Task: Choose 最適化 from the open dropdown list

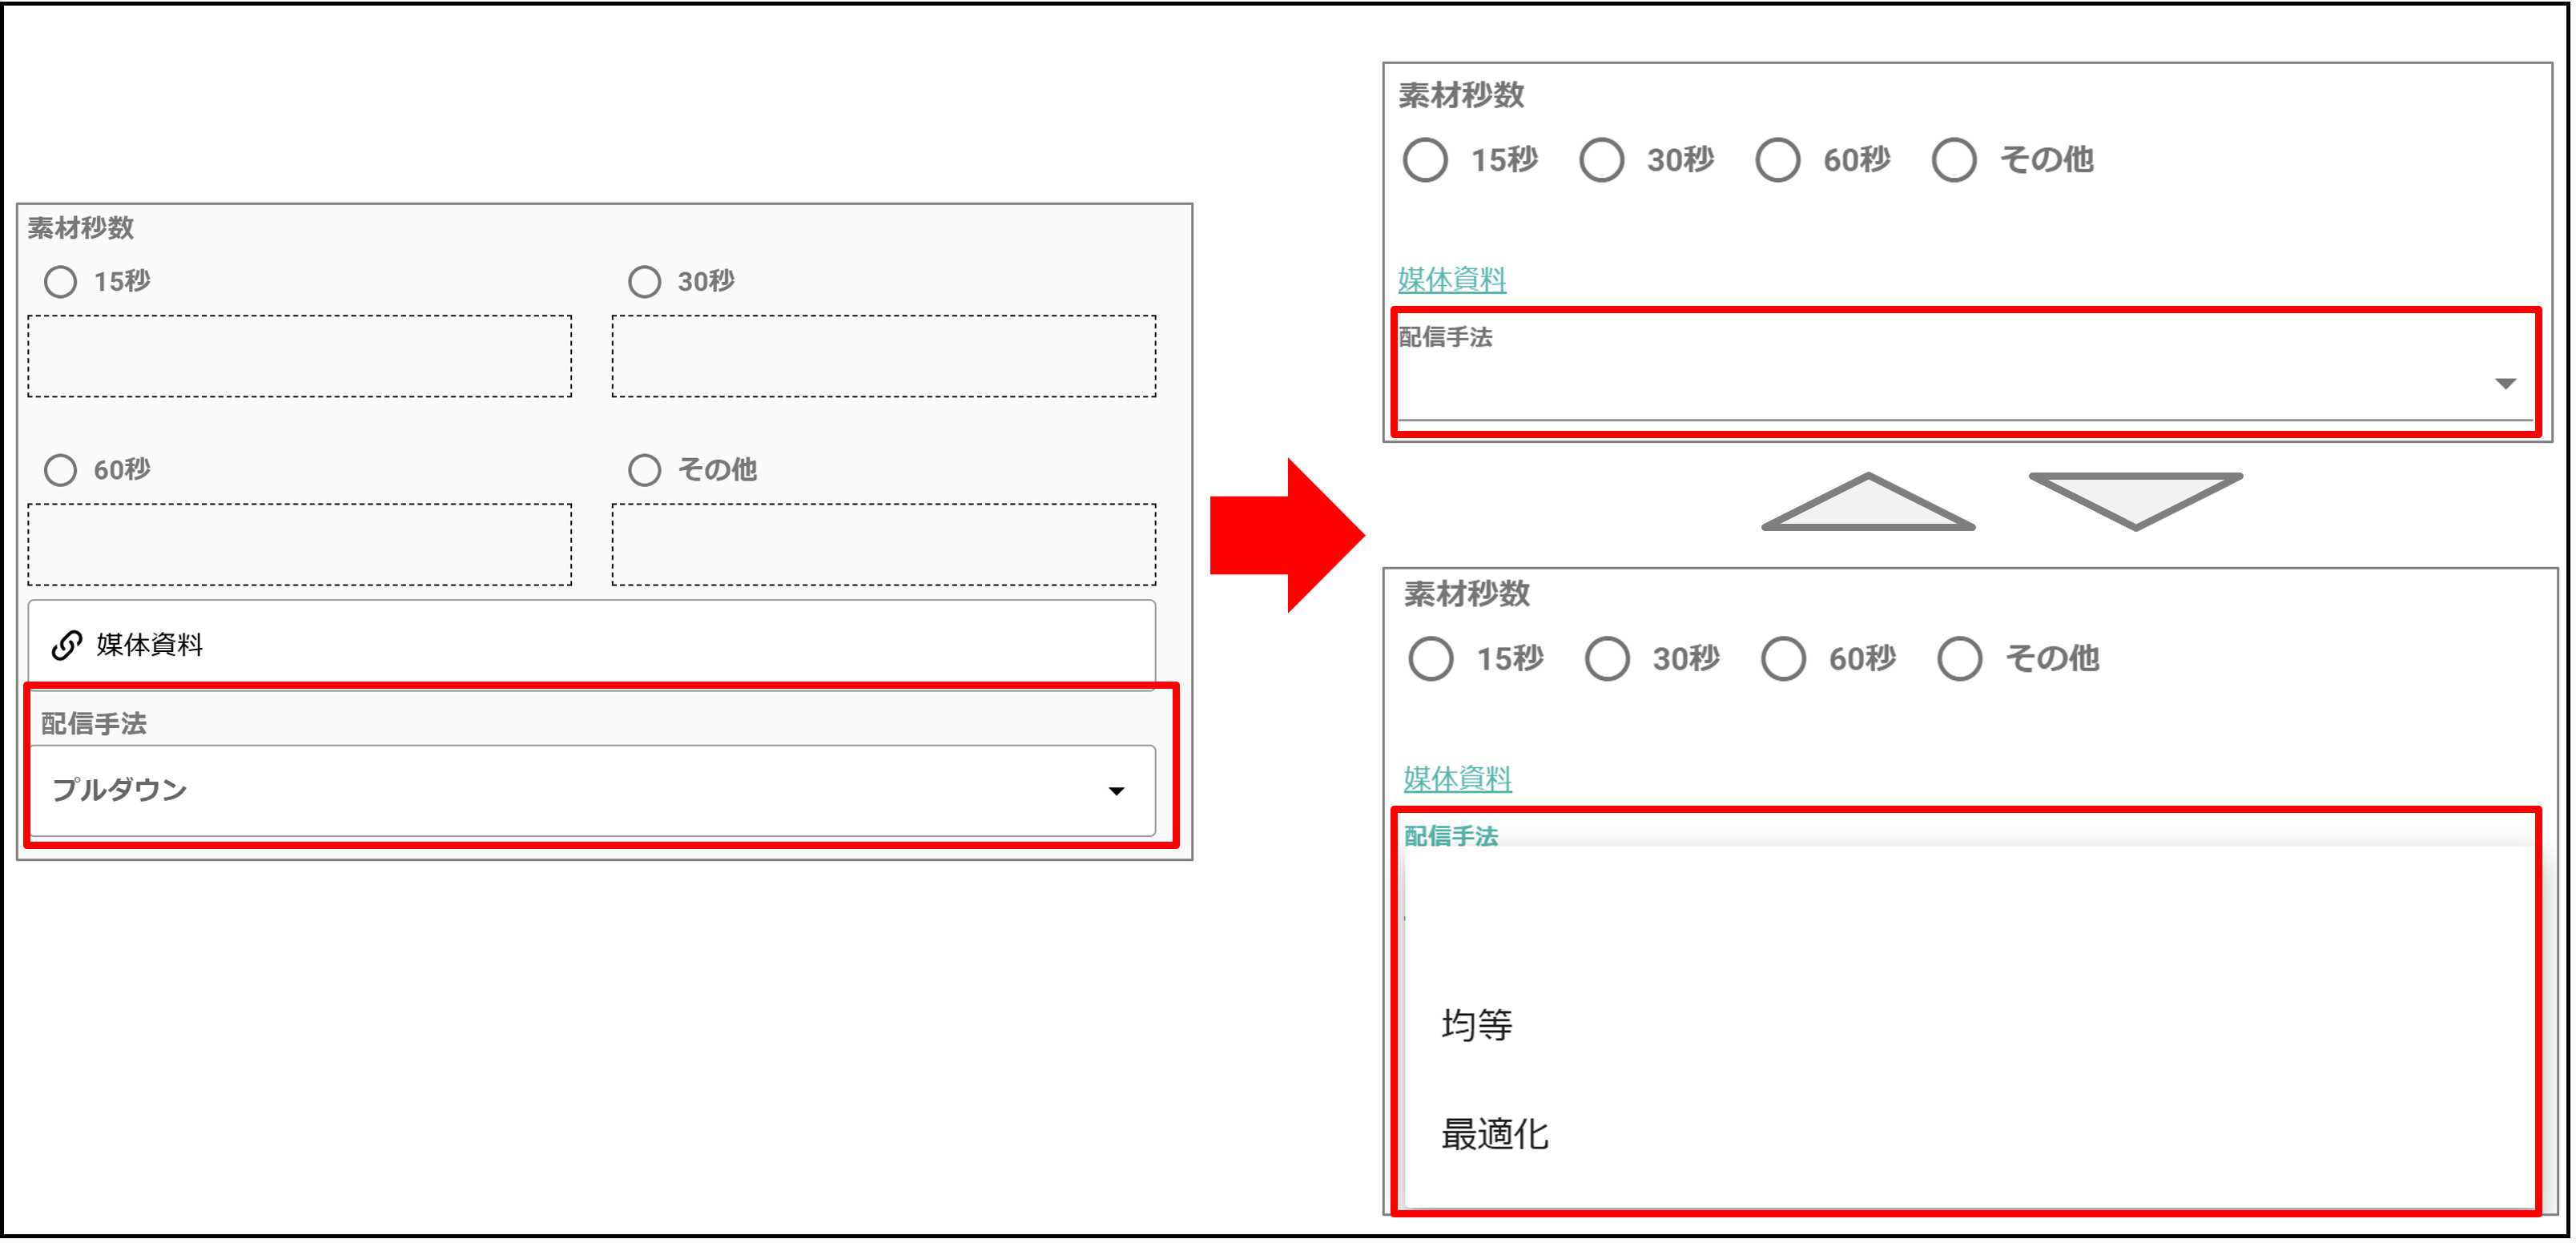Action: [x=1970, y=1135]
